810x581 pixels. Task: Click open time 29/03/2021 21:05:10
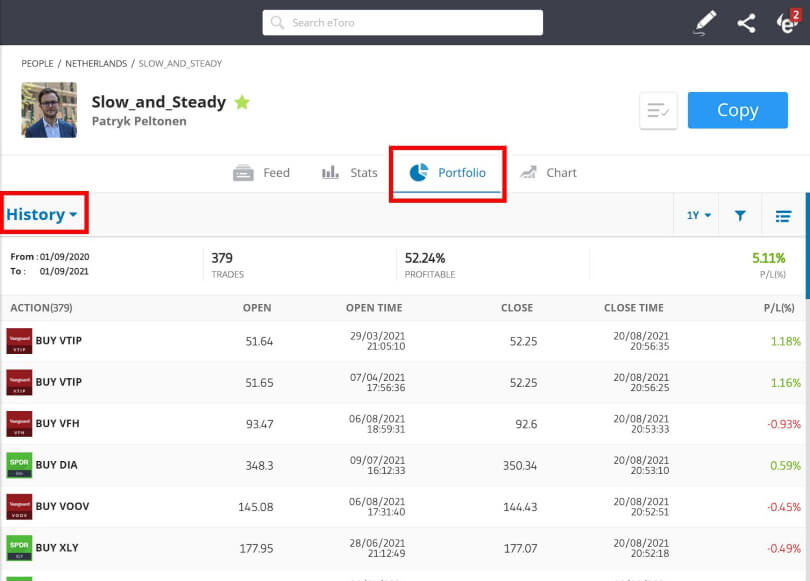pos(378,341)
